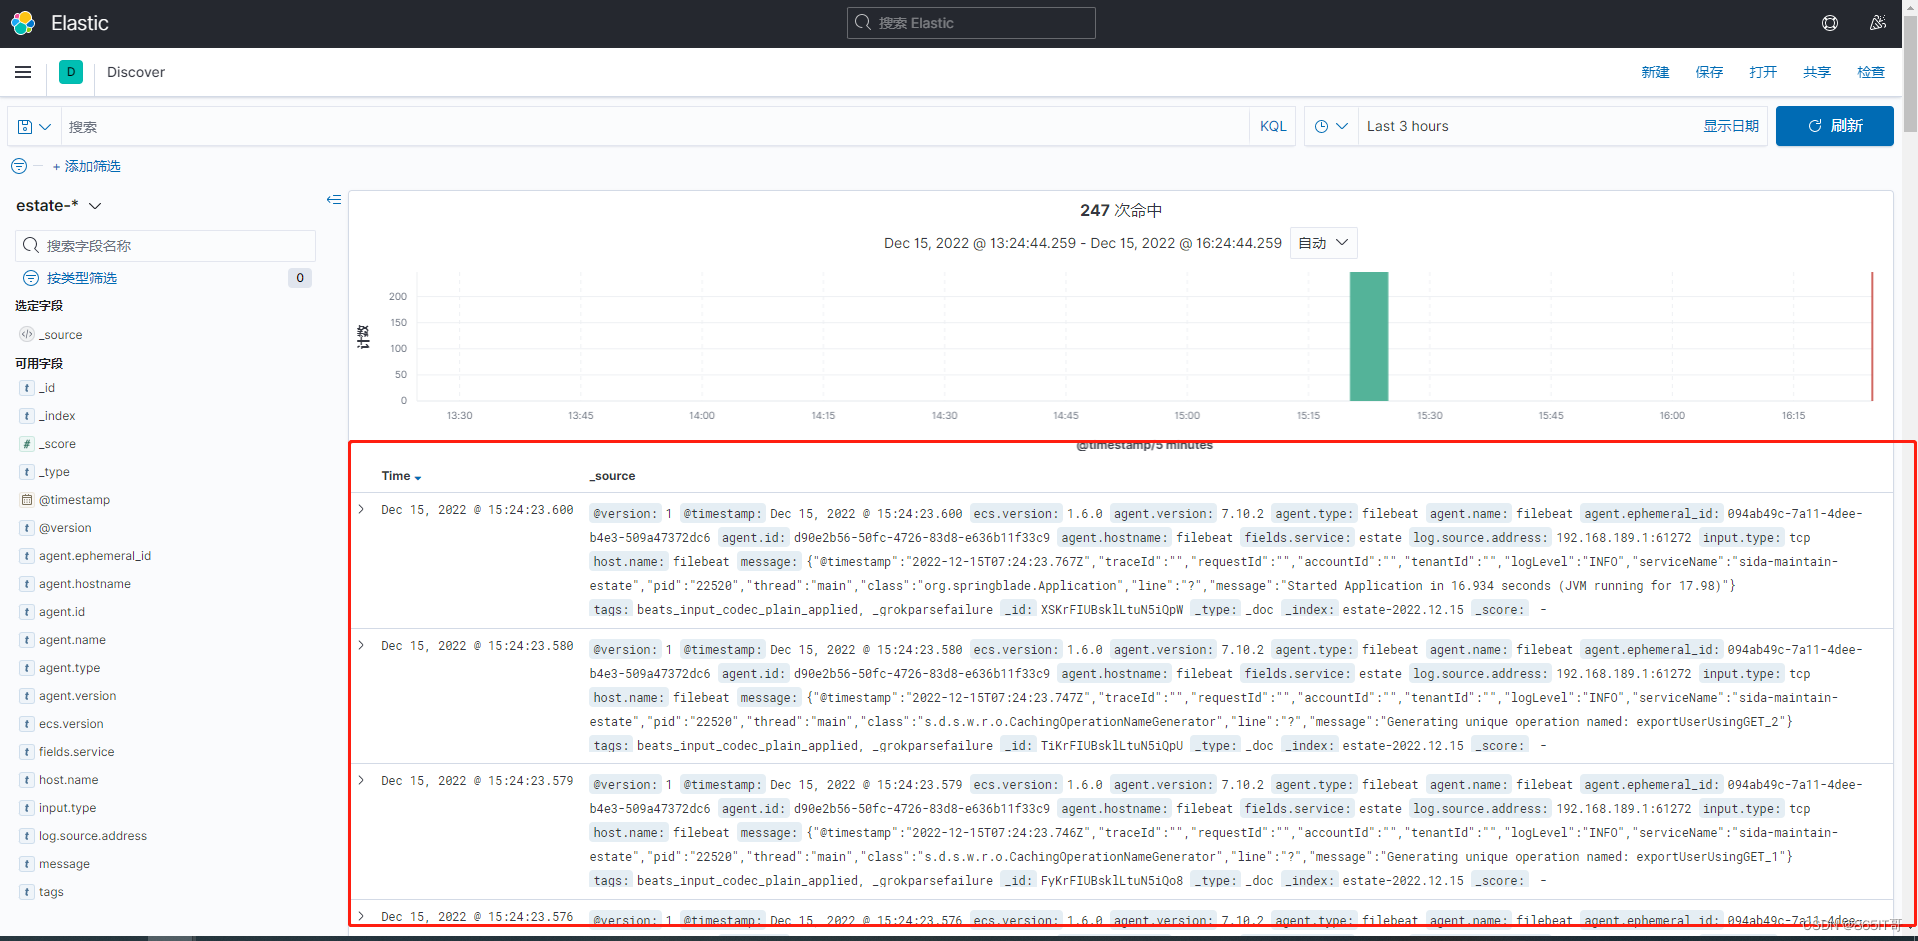Click the Discover breadcrumb
The image size is (1918, 941).
(136, 72)
